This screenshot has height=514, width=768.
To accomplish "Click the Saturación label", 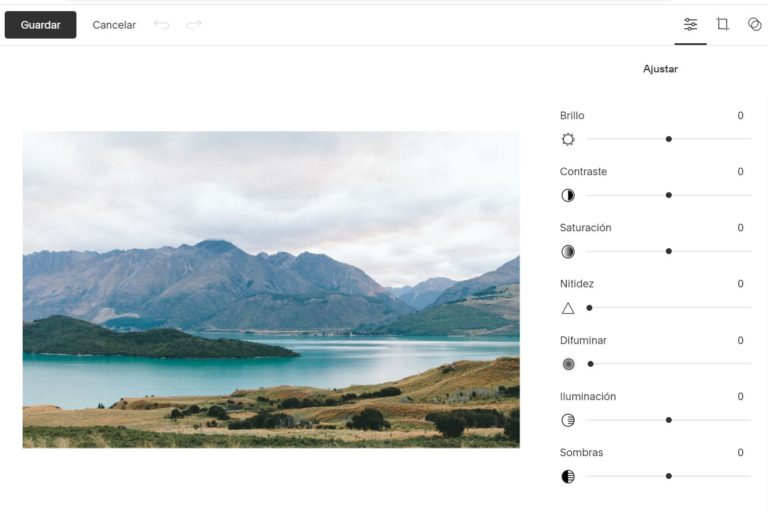I will point(585,228).
